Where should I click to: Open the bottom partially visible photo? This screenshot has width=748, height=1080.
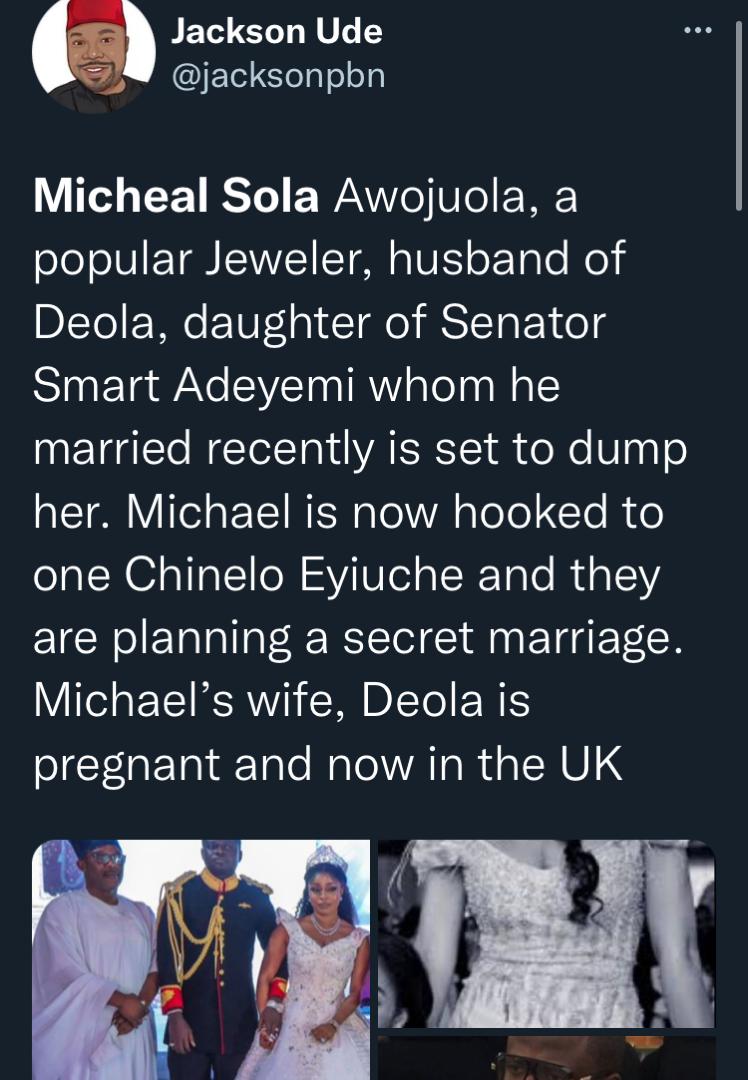(x=545, y=1060)
